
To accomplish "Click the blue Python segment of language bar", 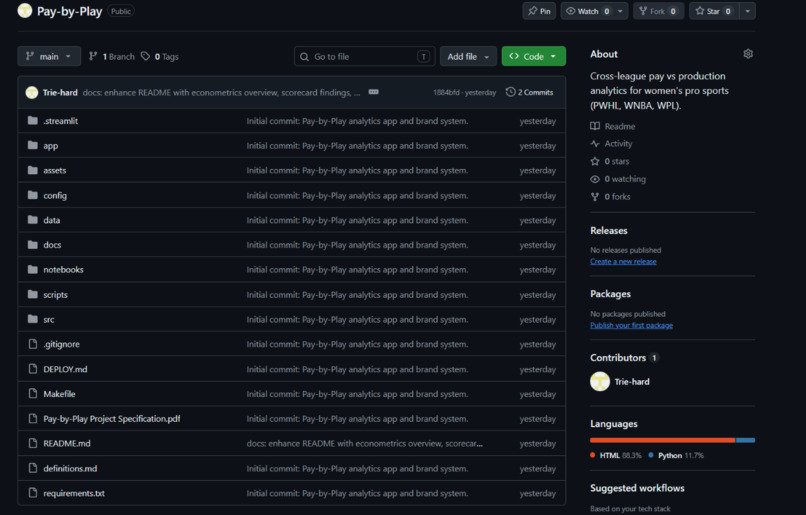I will 745,440.
